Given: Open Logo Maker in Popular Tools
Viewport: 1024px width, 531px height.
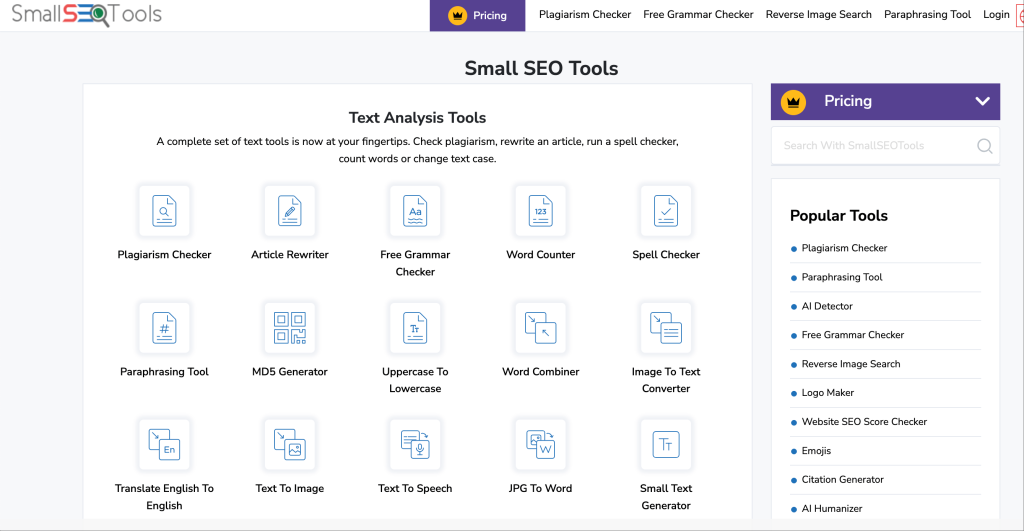Looking at the screenshot, I should 827,393.
